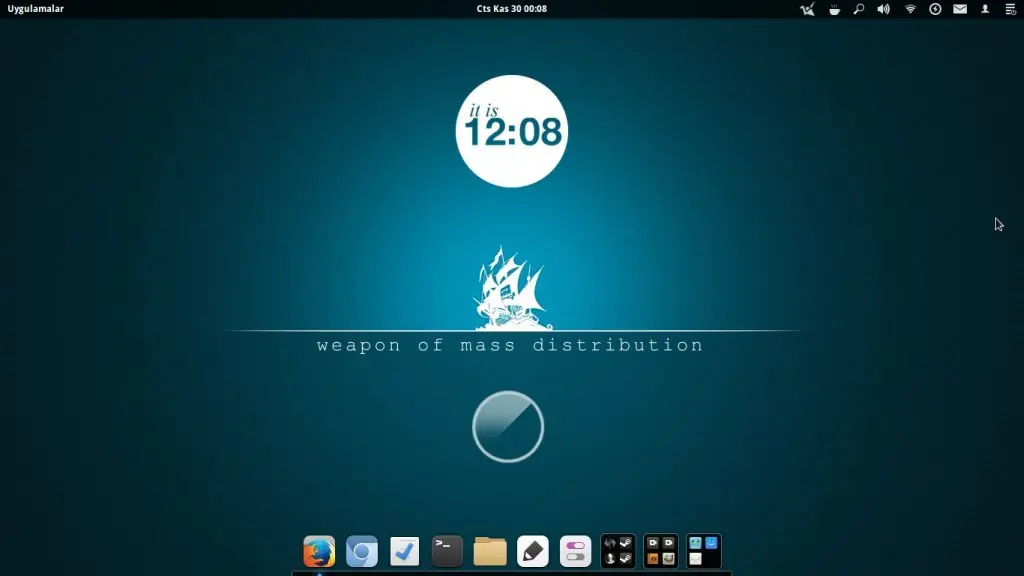The image size is (1024, 576).
Task: Open the blue checkmark tasks app
Action: click(x=405, y=551)
